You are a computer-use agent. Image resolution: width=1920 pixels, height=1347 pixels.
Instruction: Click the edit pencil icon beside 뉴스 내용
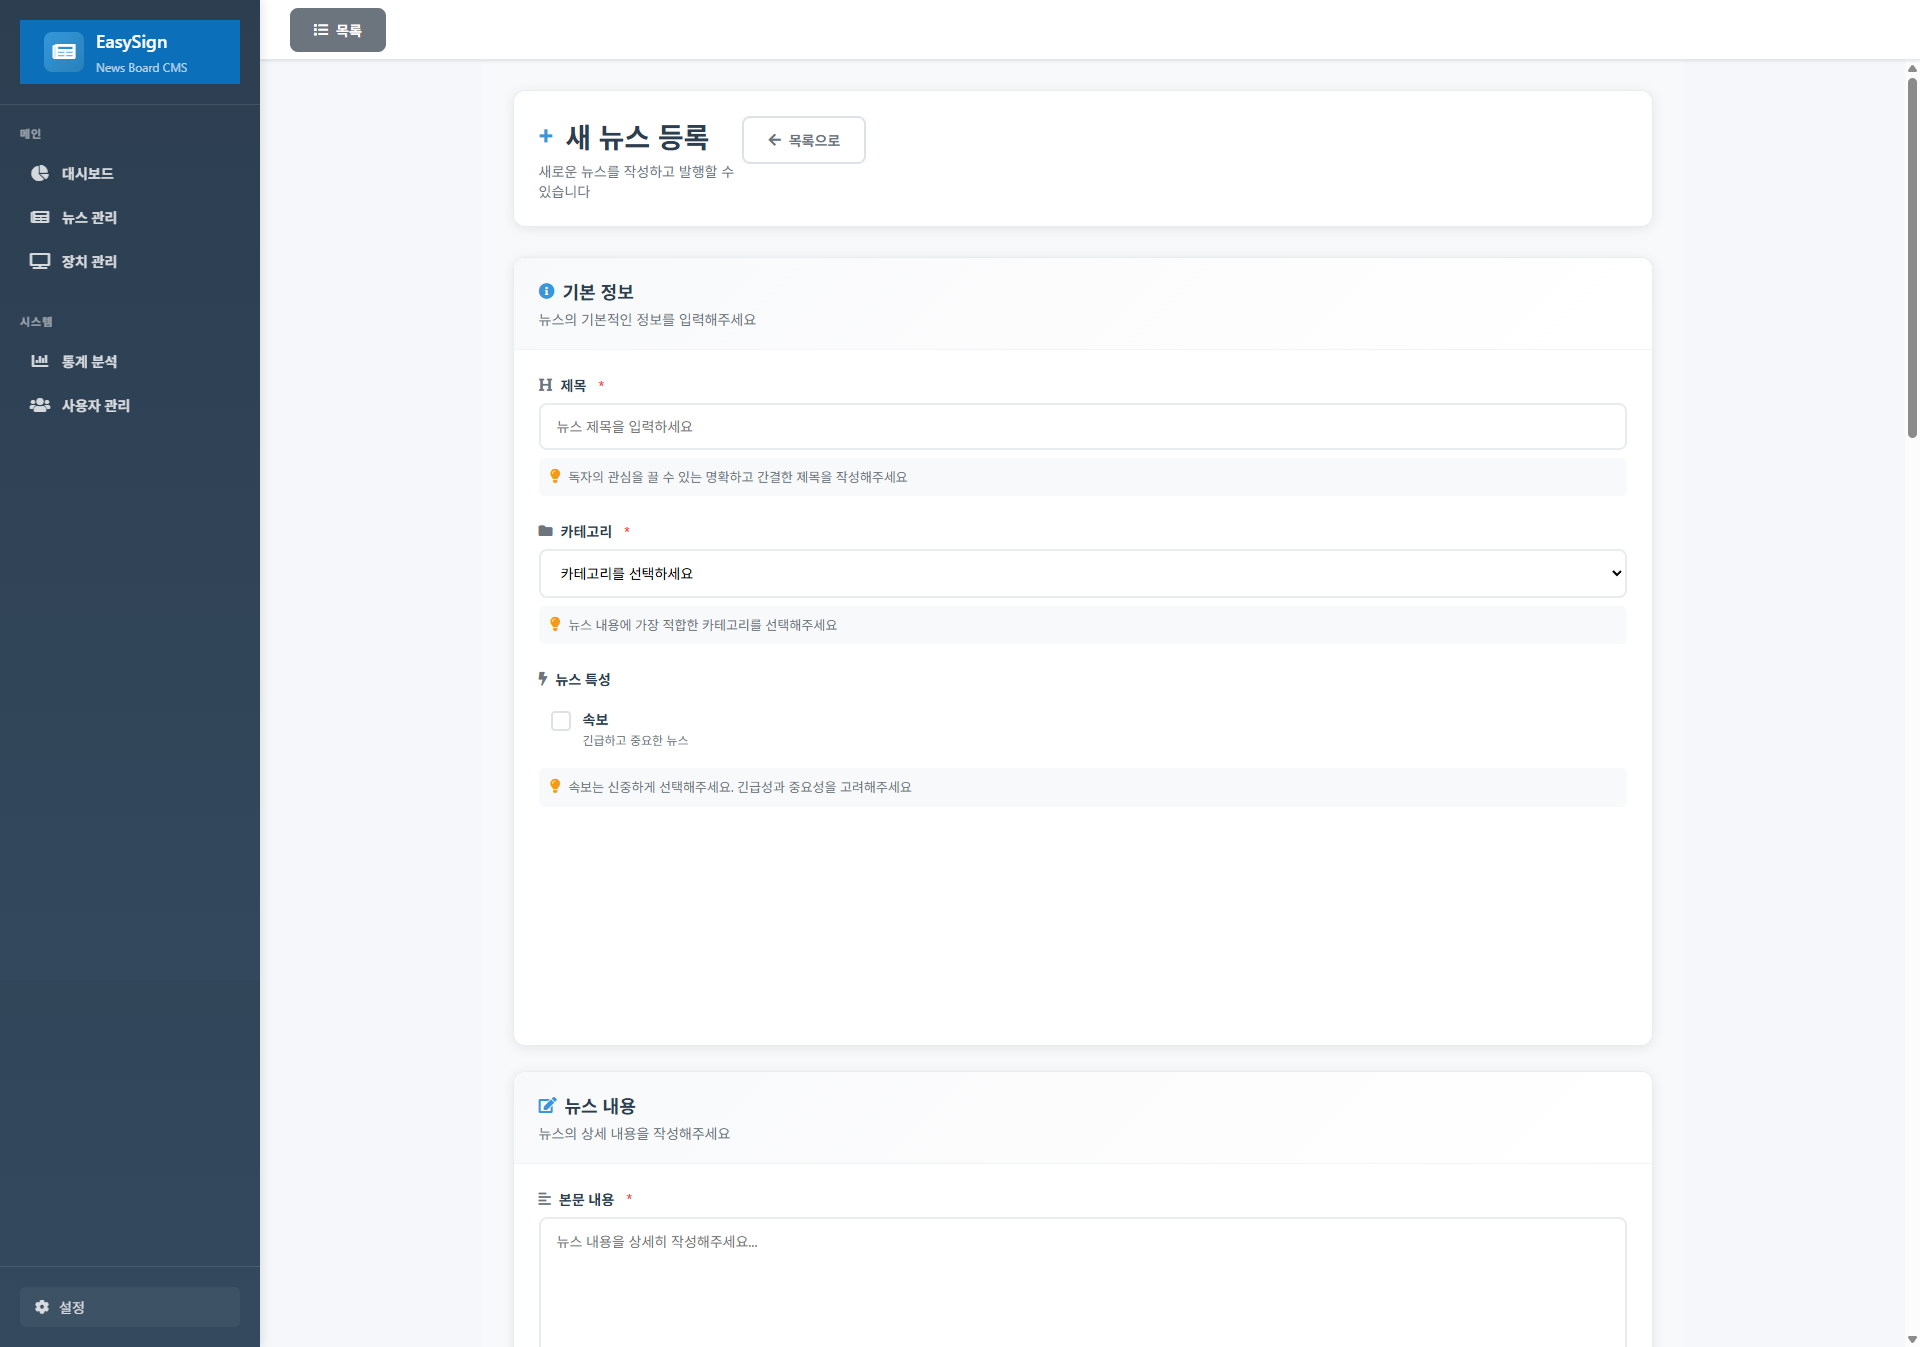547,1106
